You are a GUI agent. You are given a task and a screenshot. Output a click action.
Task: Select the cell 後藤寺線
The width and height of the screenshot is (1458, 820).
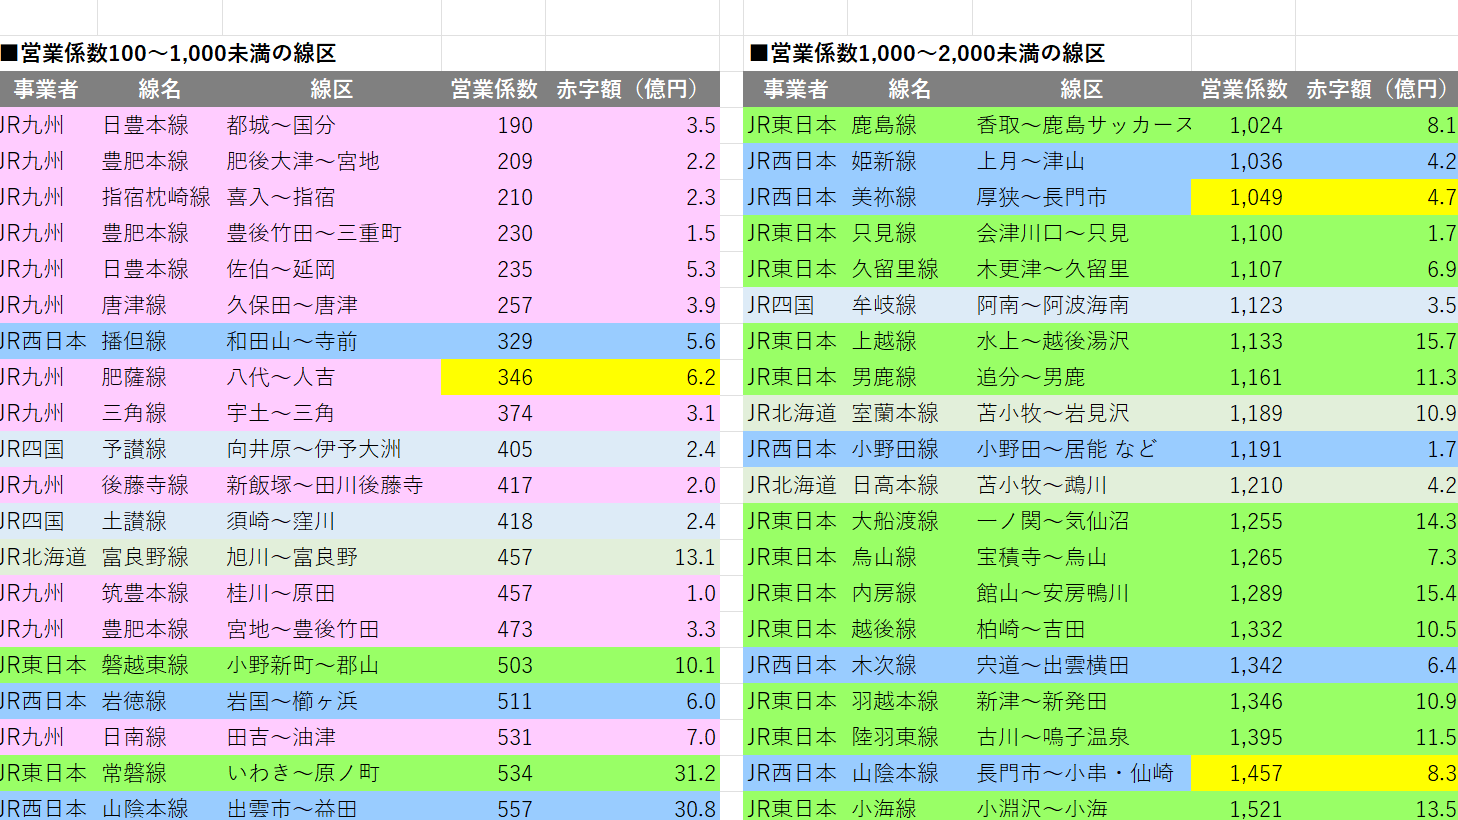coord(160,485)
